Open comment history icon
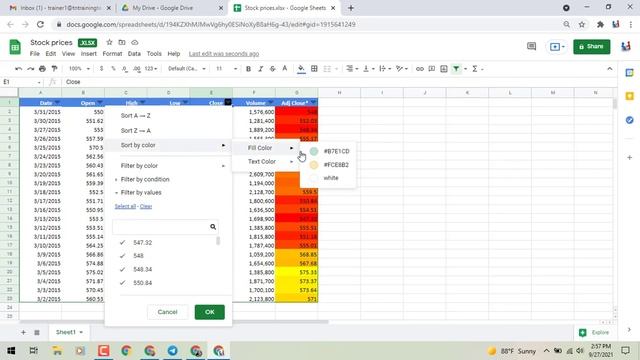Screen dimensions: 640x360 tap(531, 47)
